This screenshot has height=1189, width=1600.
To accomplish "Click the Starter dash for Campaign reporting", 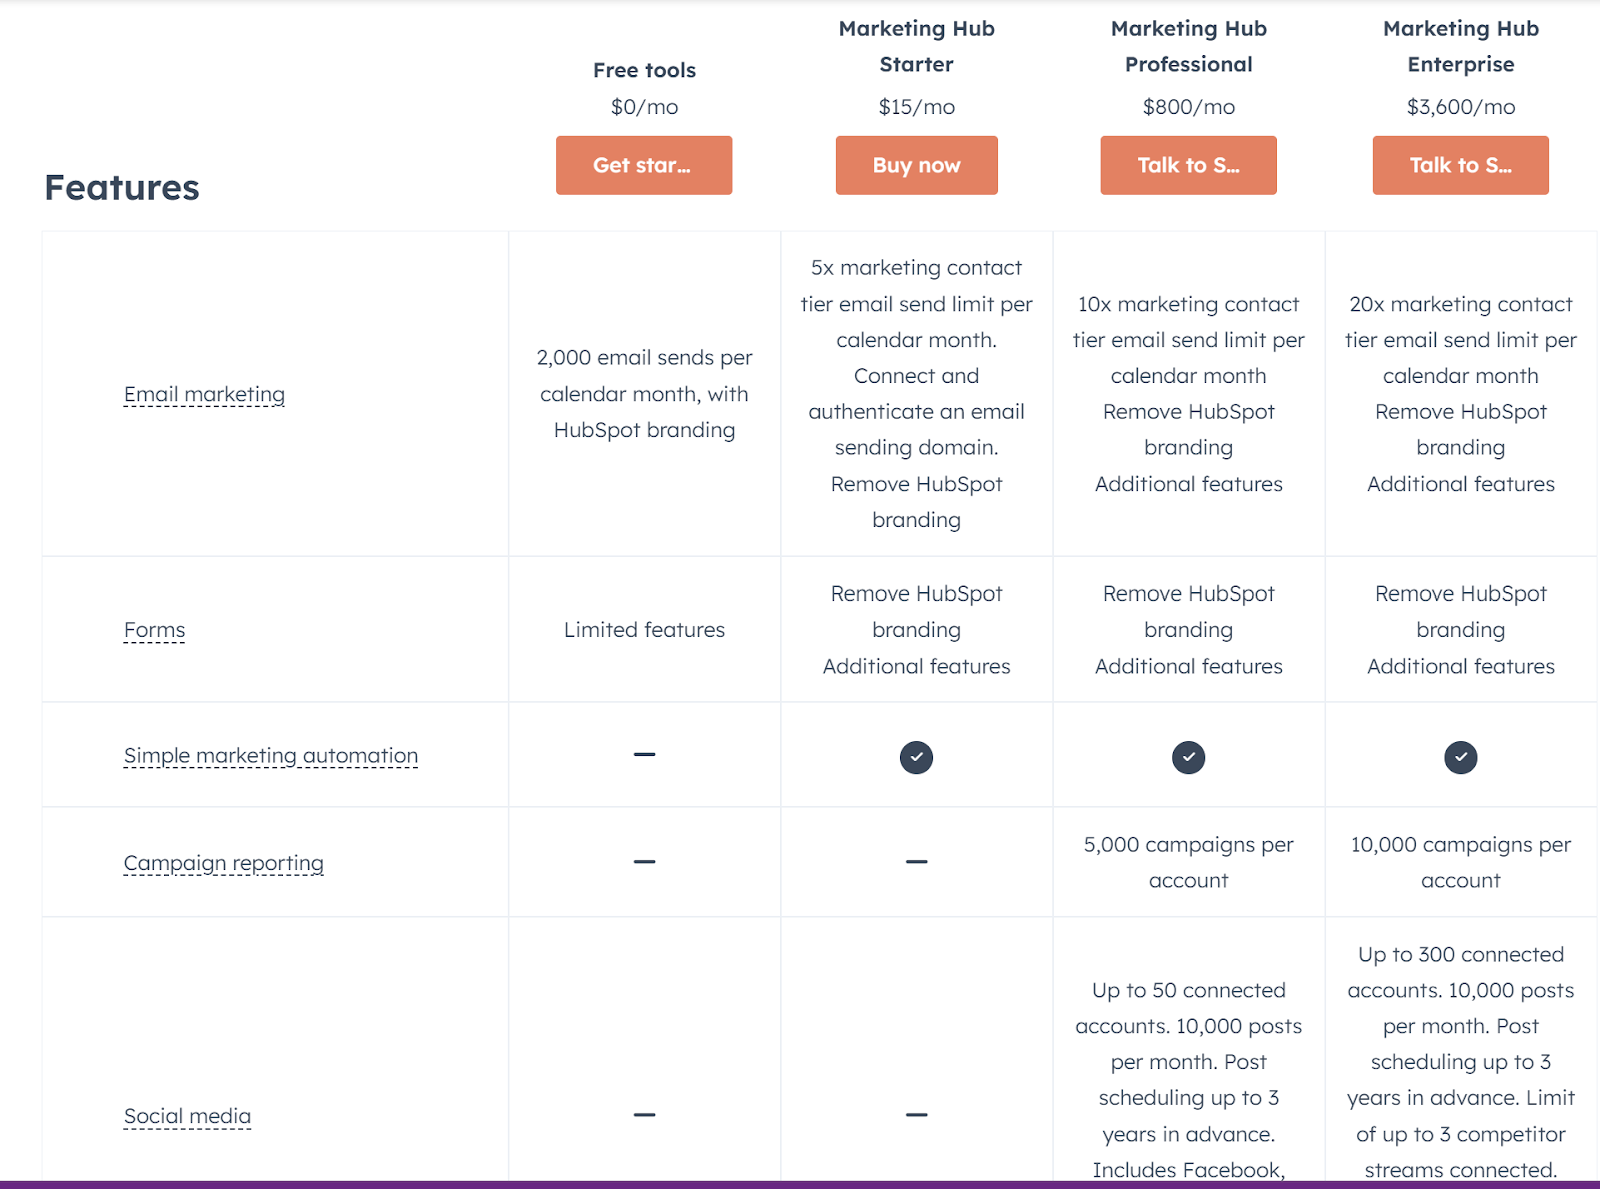I will pyautogui.click(x=916, y=861).
